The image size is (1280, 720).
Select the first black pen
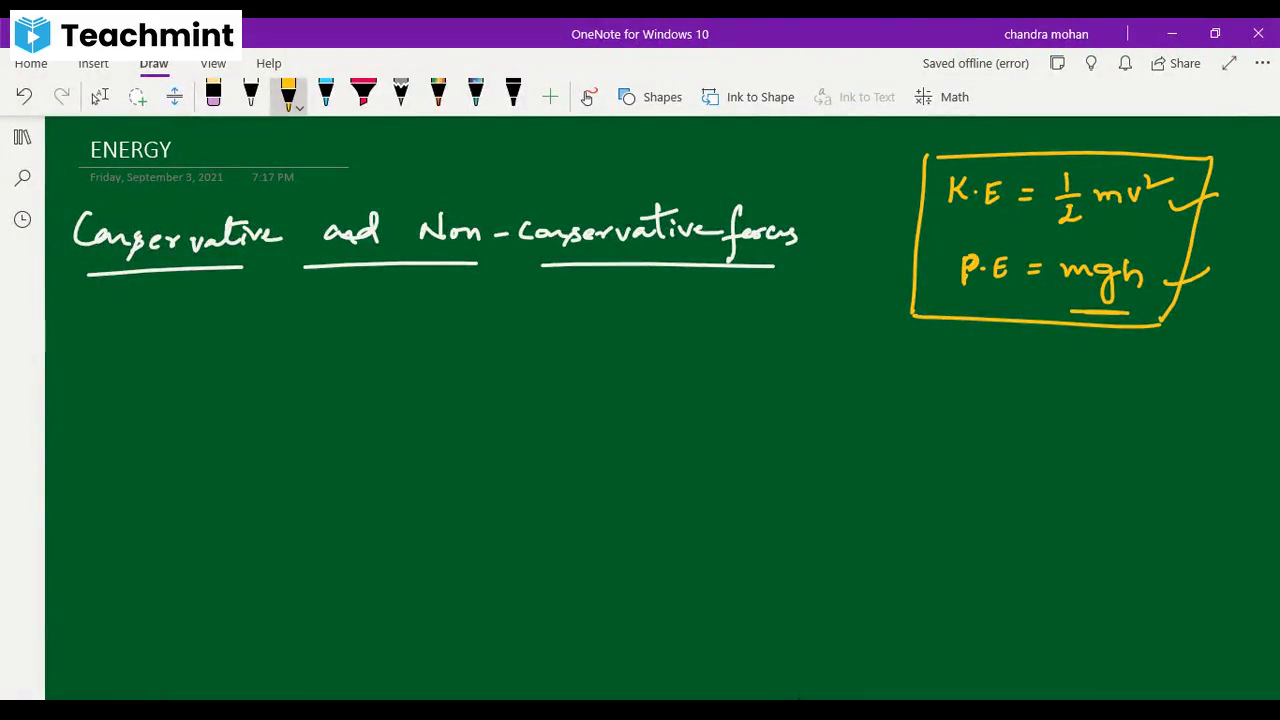251,93
